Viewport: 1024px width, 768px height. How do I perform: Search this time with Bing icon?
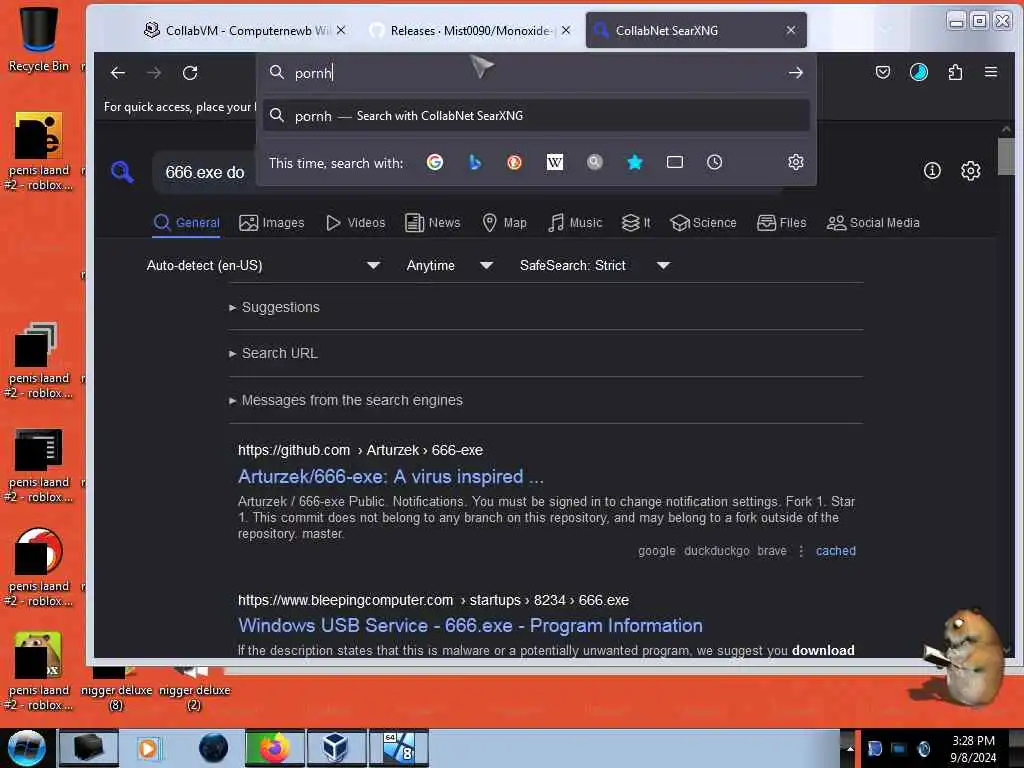[x=475, y=162]
